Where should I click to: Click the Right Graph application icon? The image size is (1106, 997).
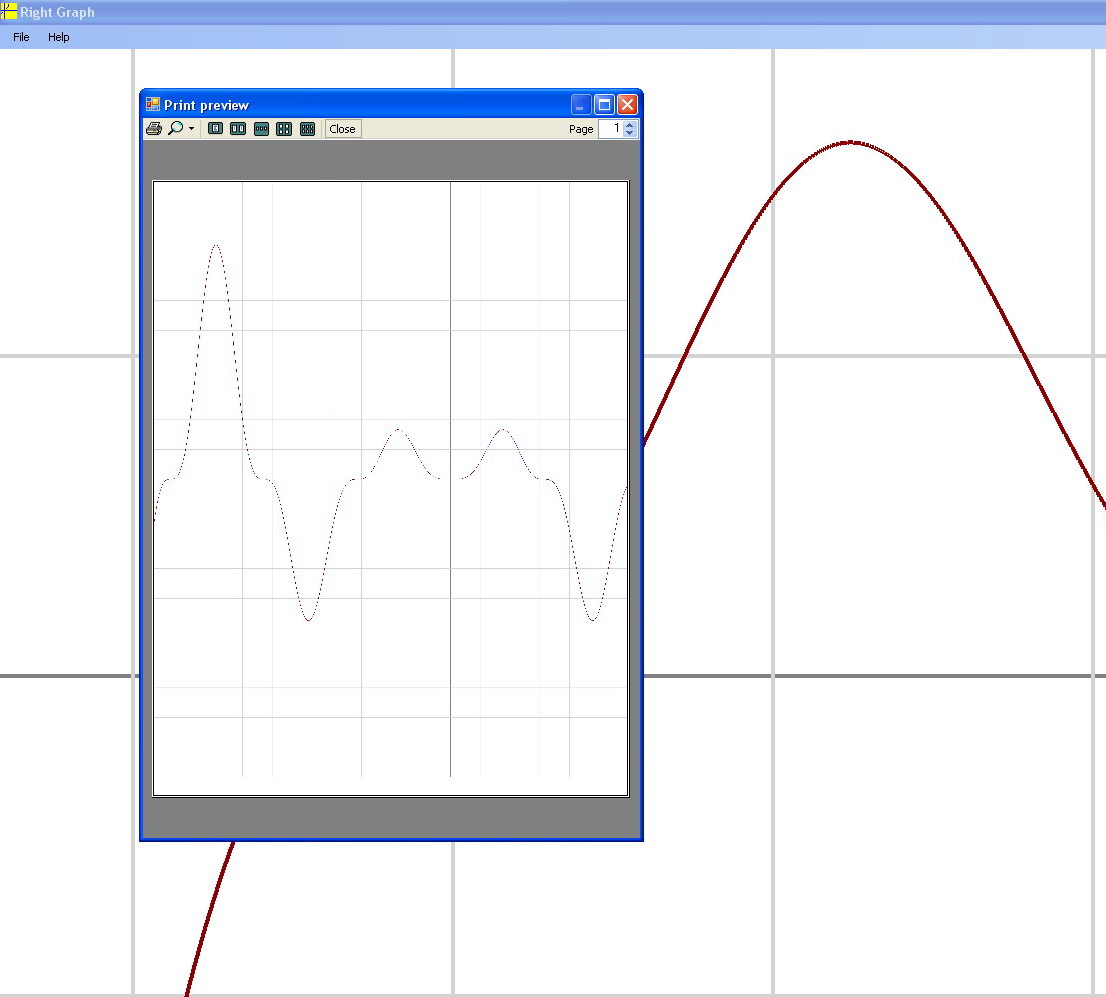[8, 11]
